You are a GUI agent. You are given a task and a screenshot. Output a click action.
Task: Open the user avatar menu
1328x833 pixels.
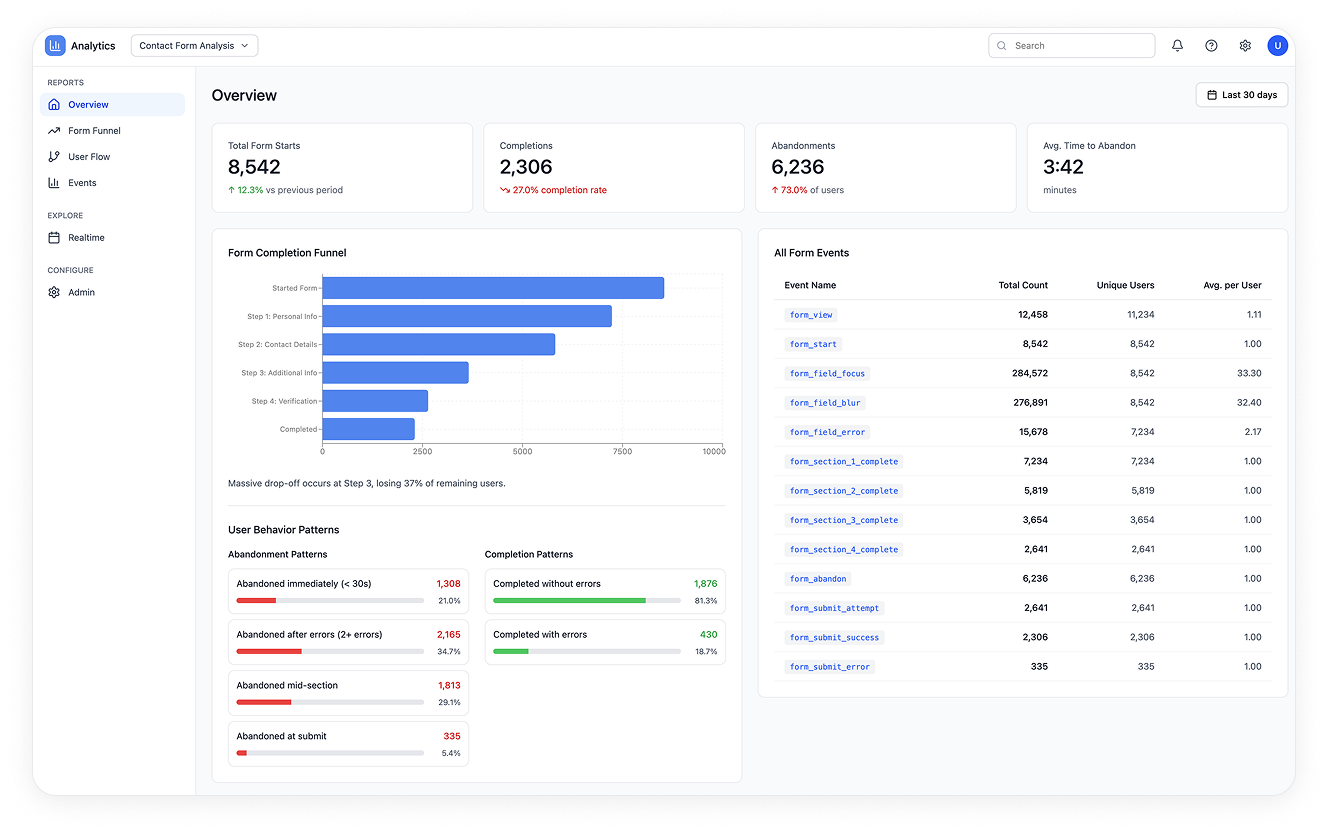tap(1277, 45)
